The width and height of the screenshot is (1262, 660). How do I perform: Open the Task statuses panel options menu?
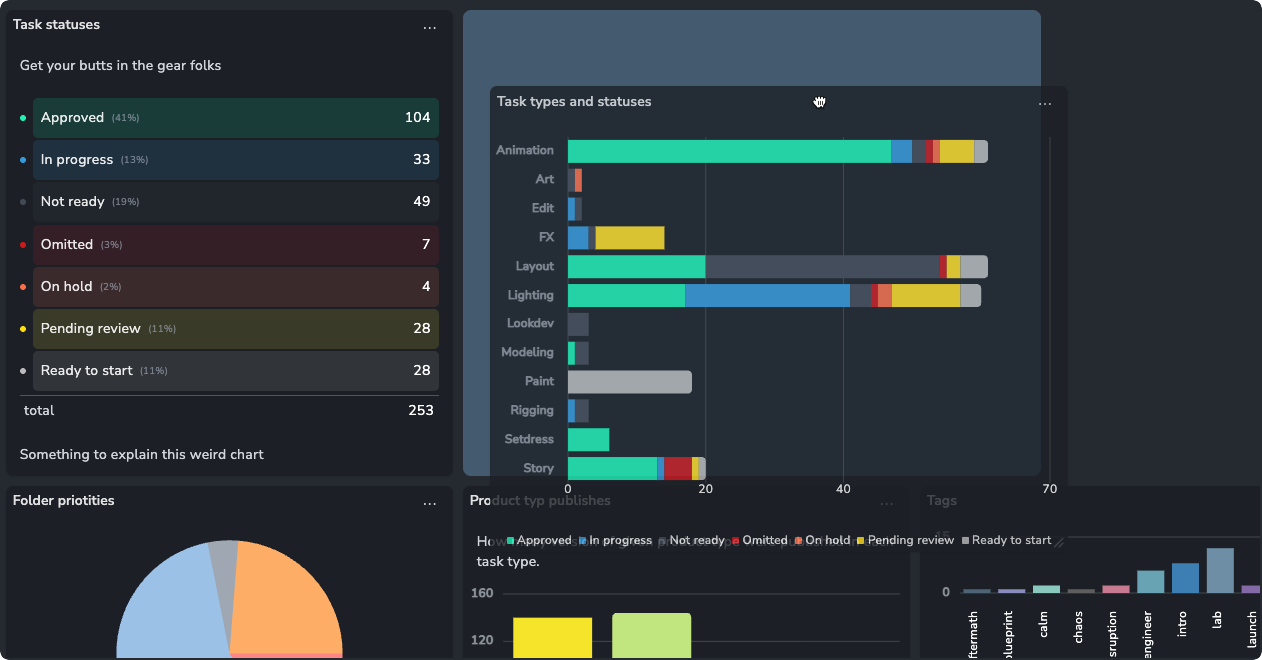pos(429,28)
